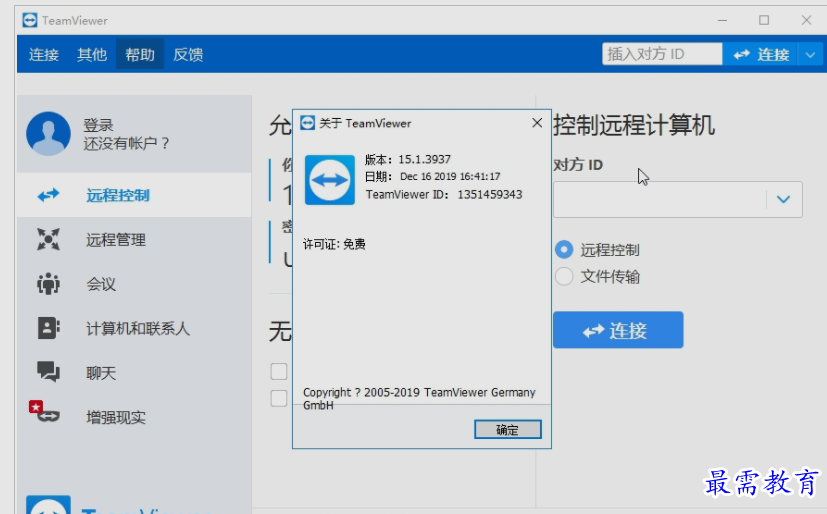Click the Copyright 2005-2019 TeamViewer text

(x=419, y=399)
